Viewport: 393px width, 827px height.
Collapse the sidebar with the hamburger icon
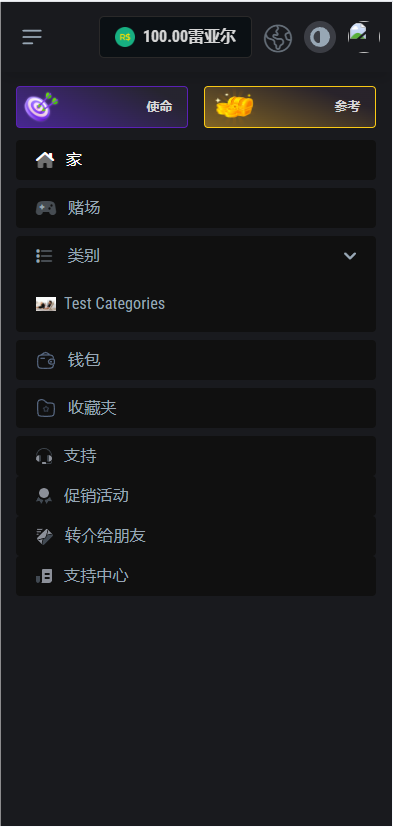click(x=32, y=37)
